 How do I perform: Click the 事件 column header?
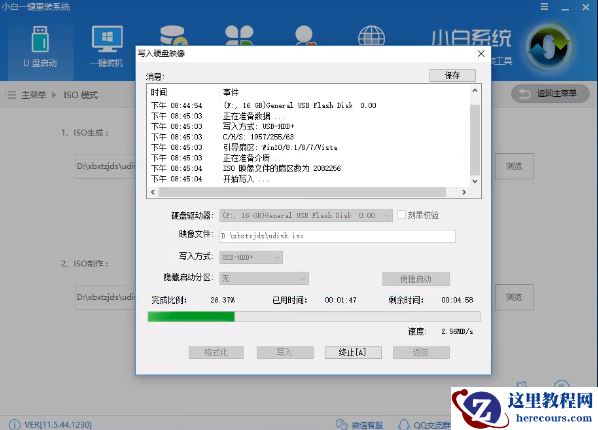[x=231, y=92]
